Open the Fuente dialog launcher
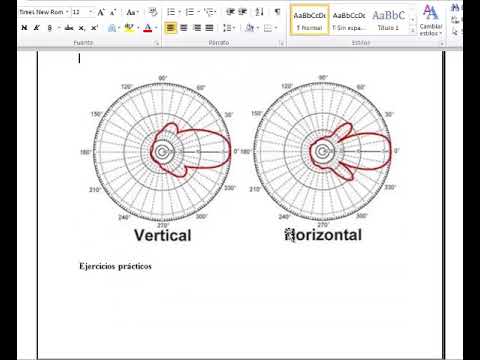 tap(156, 43)
